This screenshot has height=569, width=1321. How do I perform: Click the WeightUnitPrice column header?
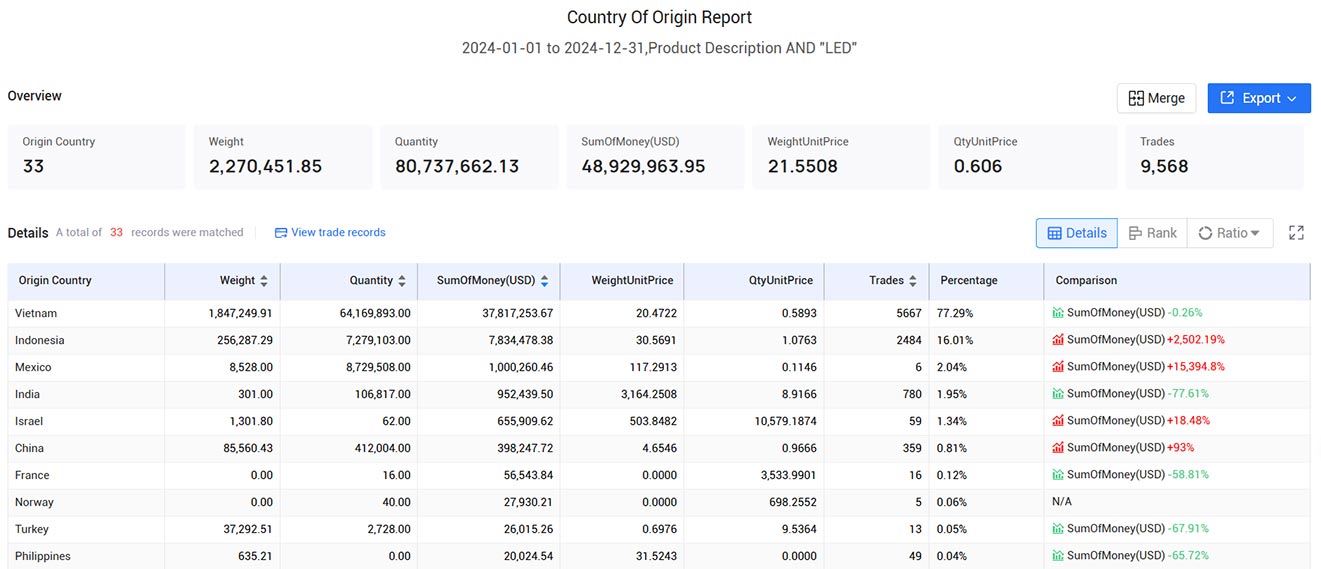[x=622, y=281]
